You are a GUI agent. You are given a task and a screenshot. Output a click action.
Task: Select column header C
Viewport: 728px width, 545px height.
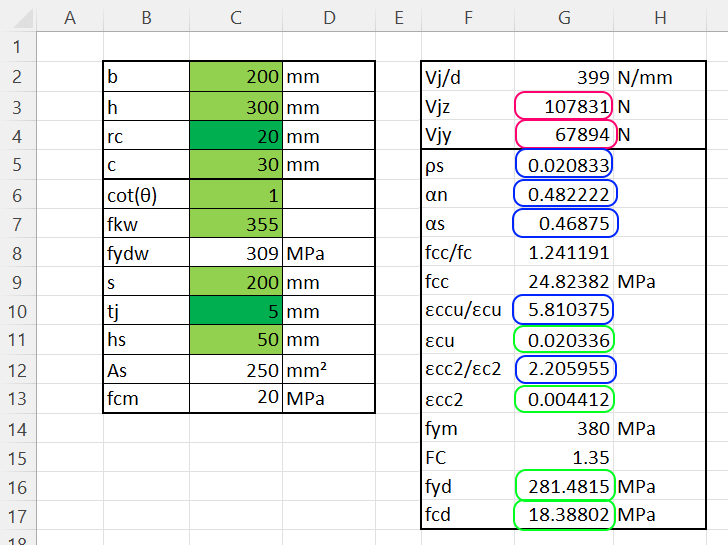(236, 18)
